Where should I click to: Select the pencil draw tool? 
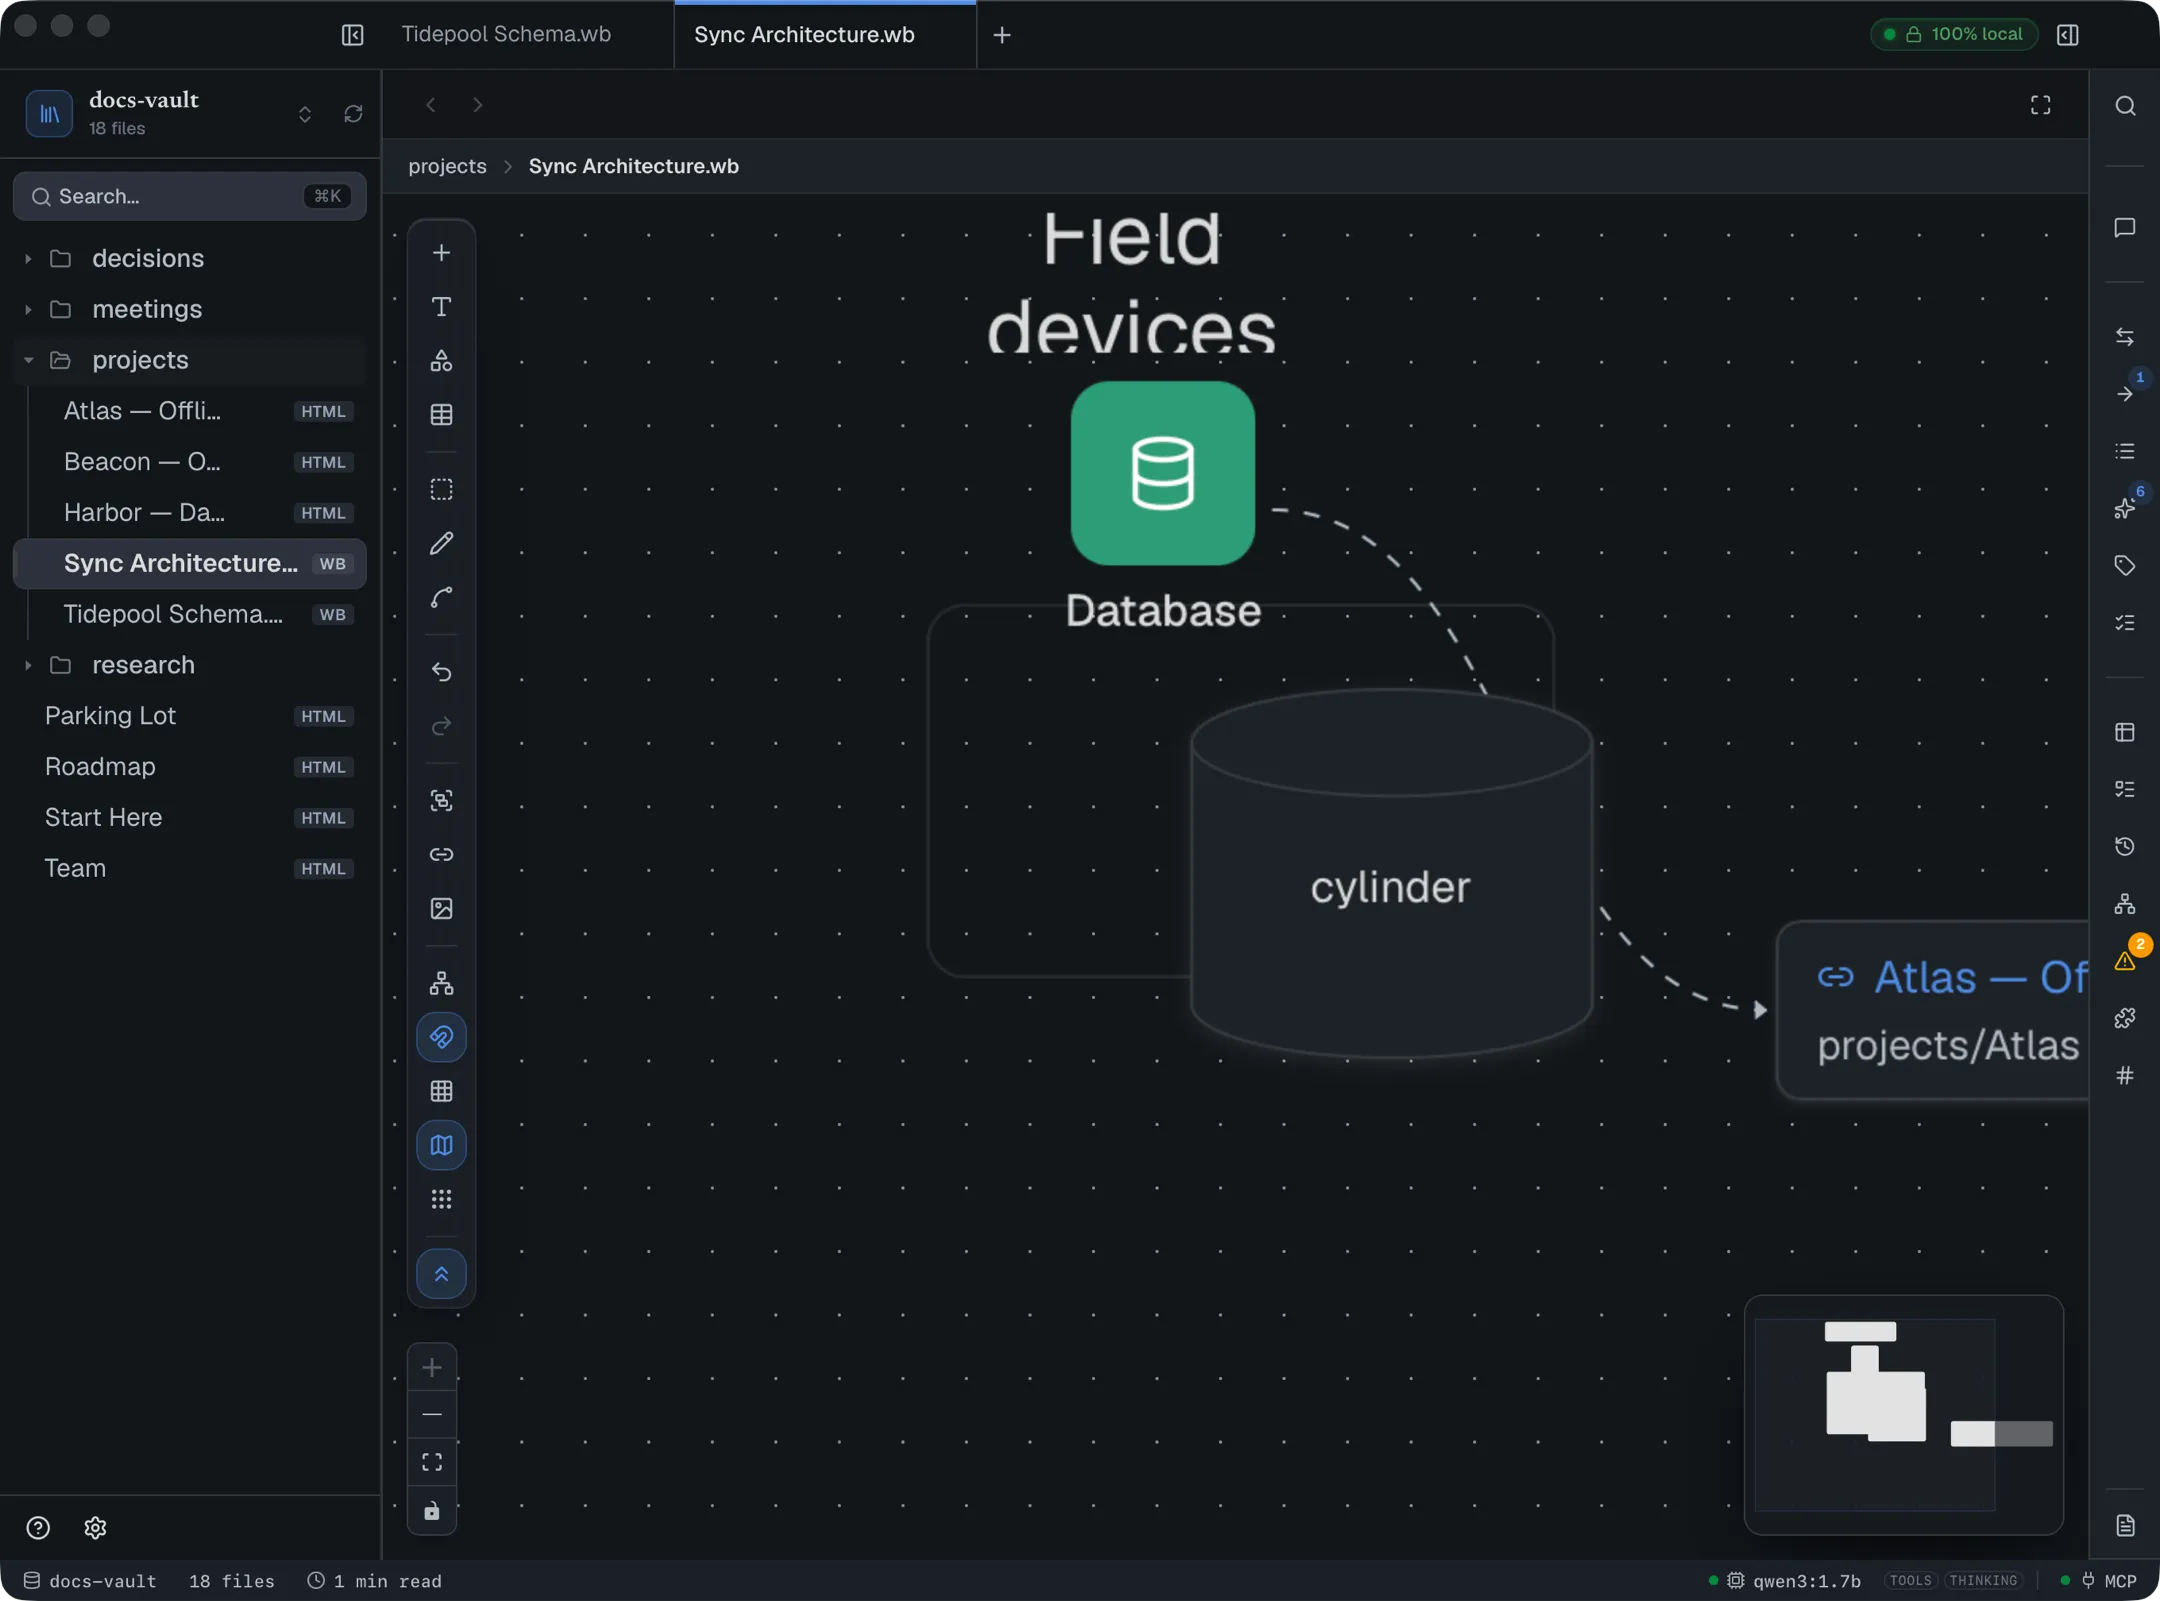(x=441, y=543)
